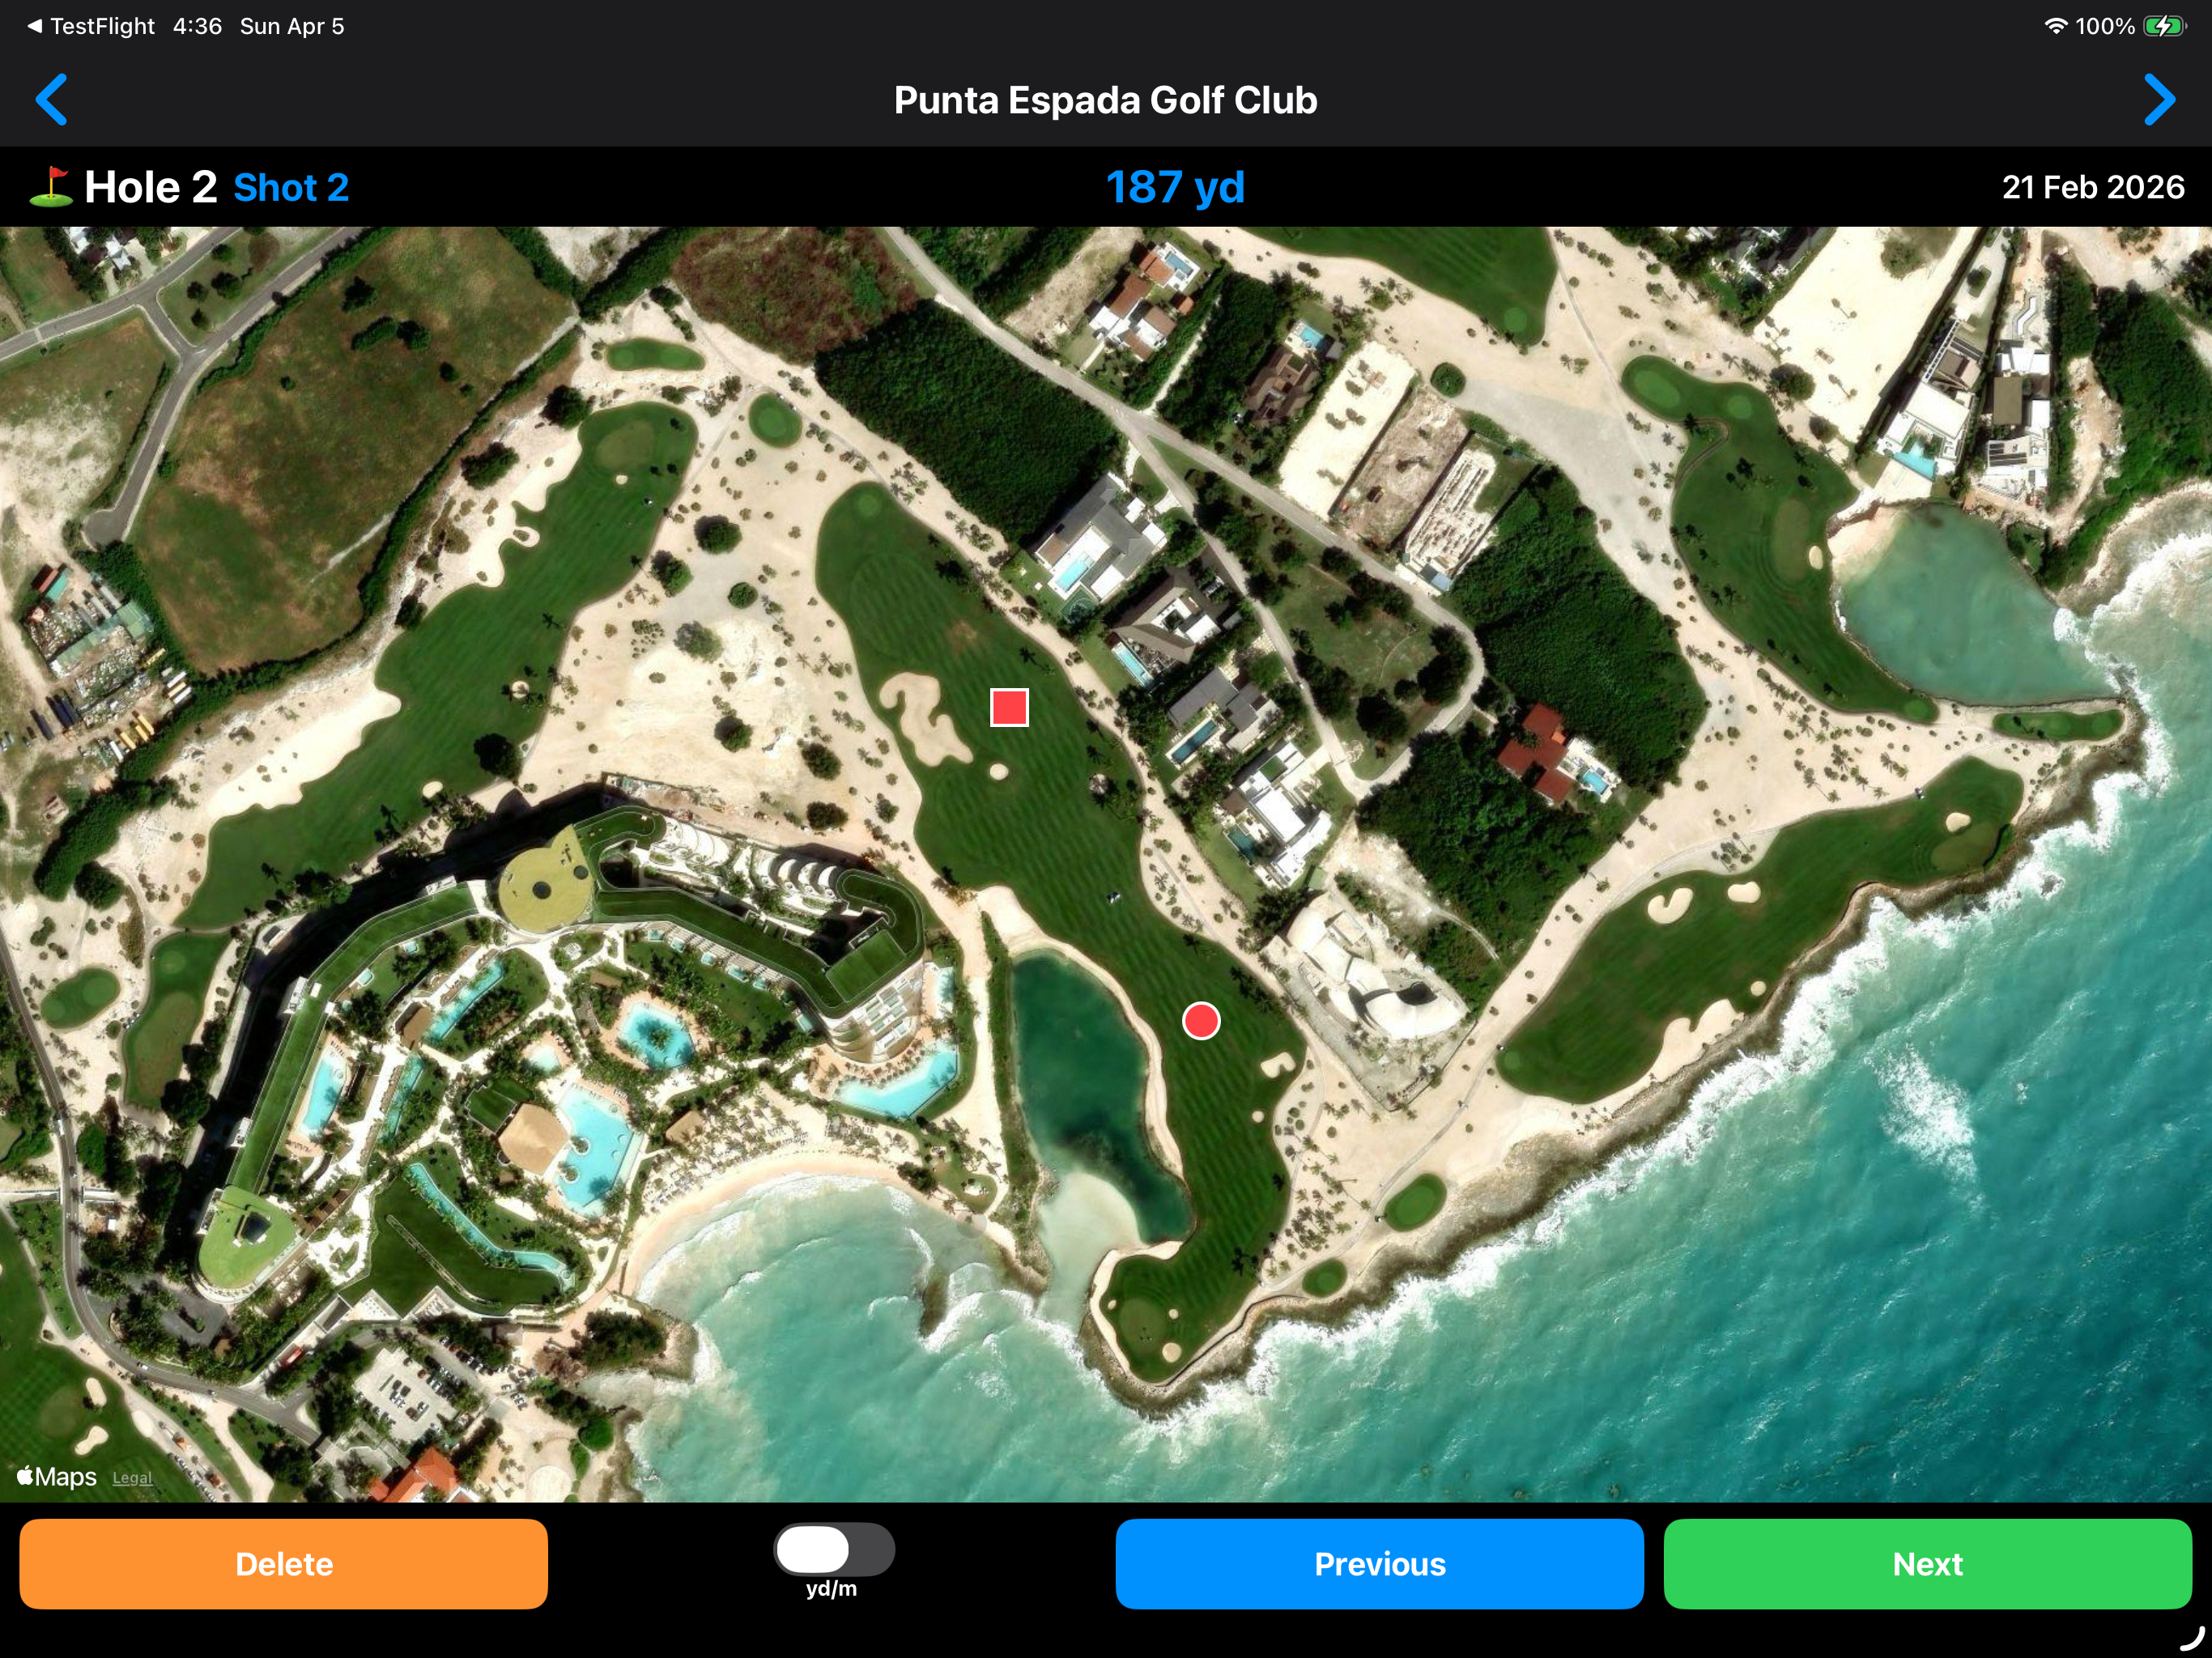
Task: Tap the 21 Feb 2026 date
Action: (2092, 187)
